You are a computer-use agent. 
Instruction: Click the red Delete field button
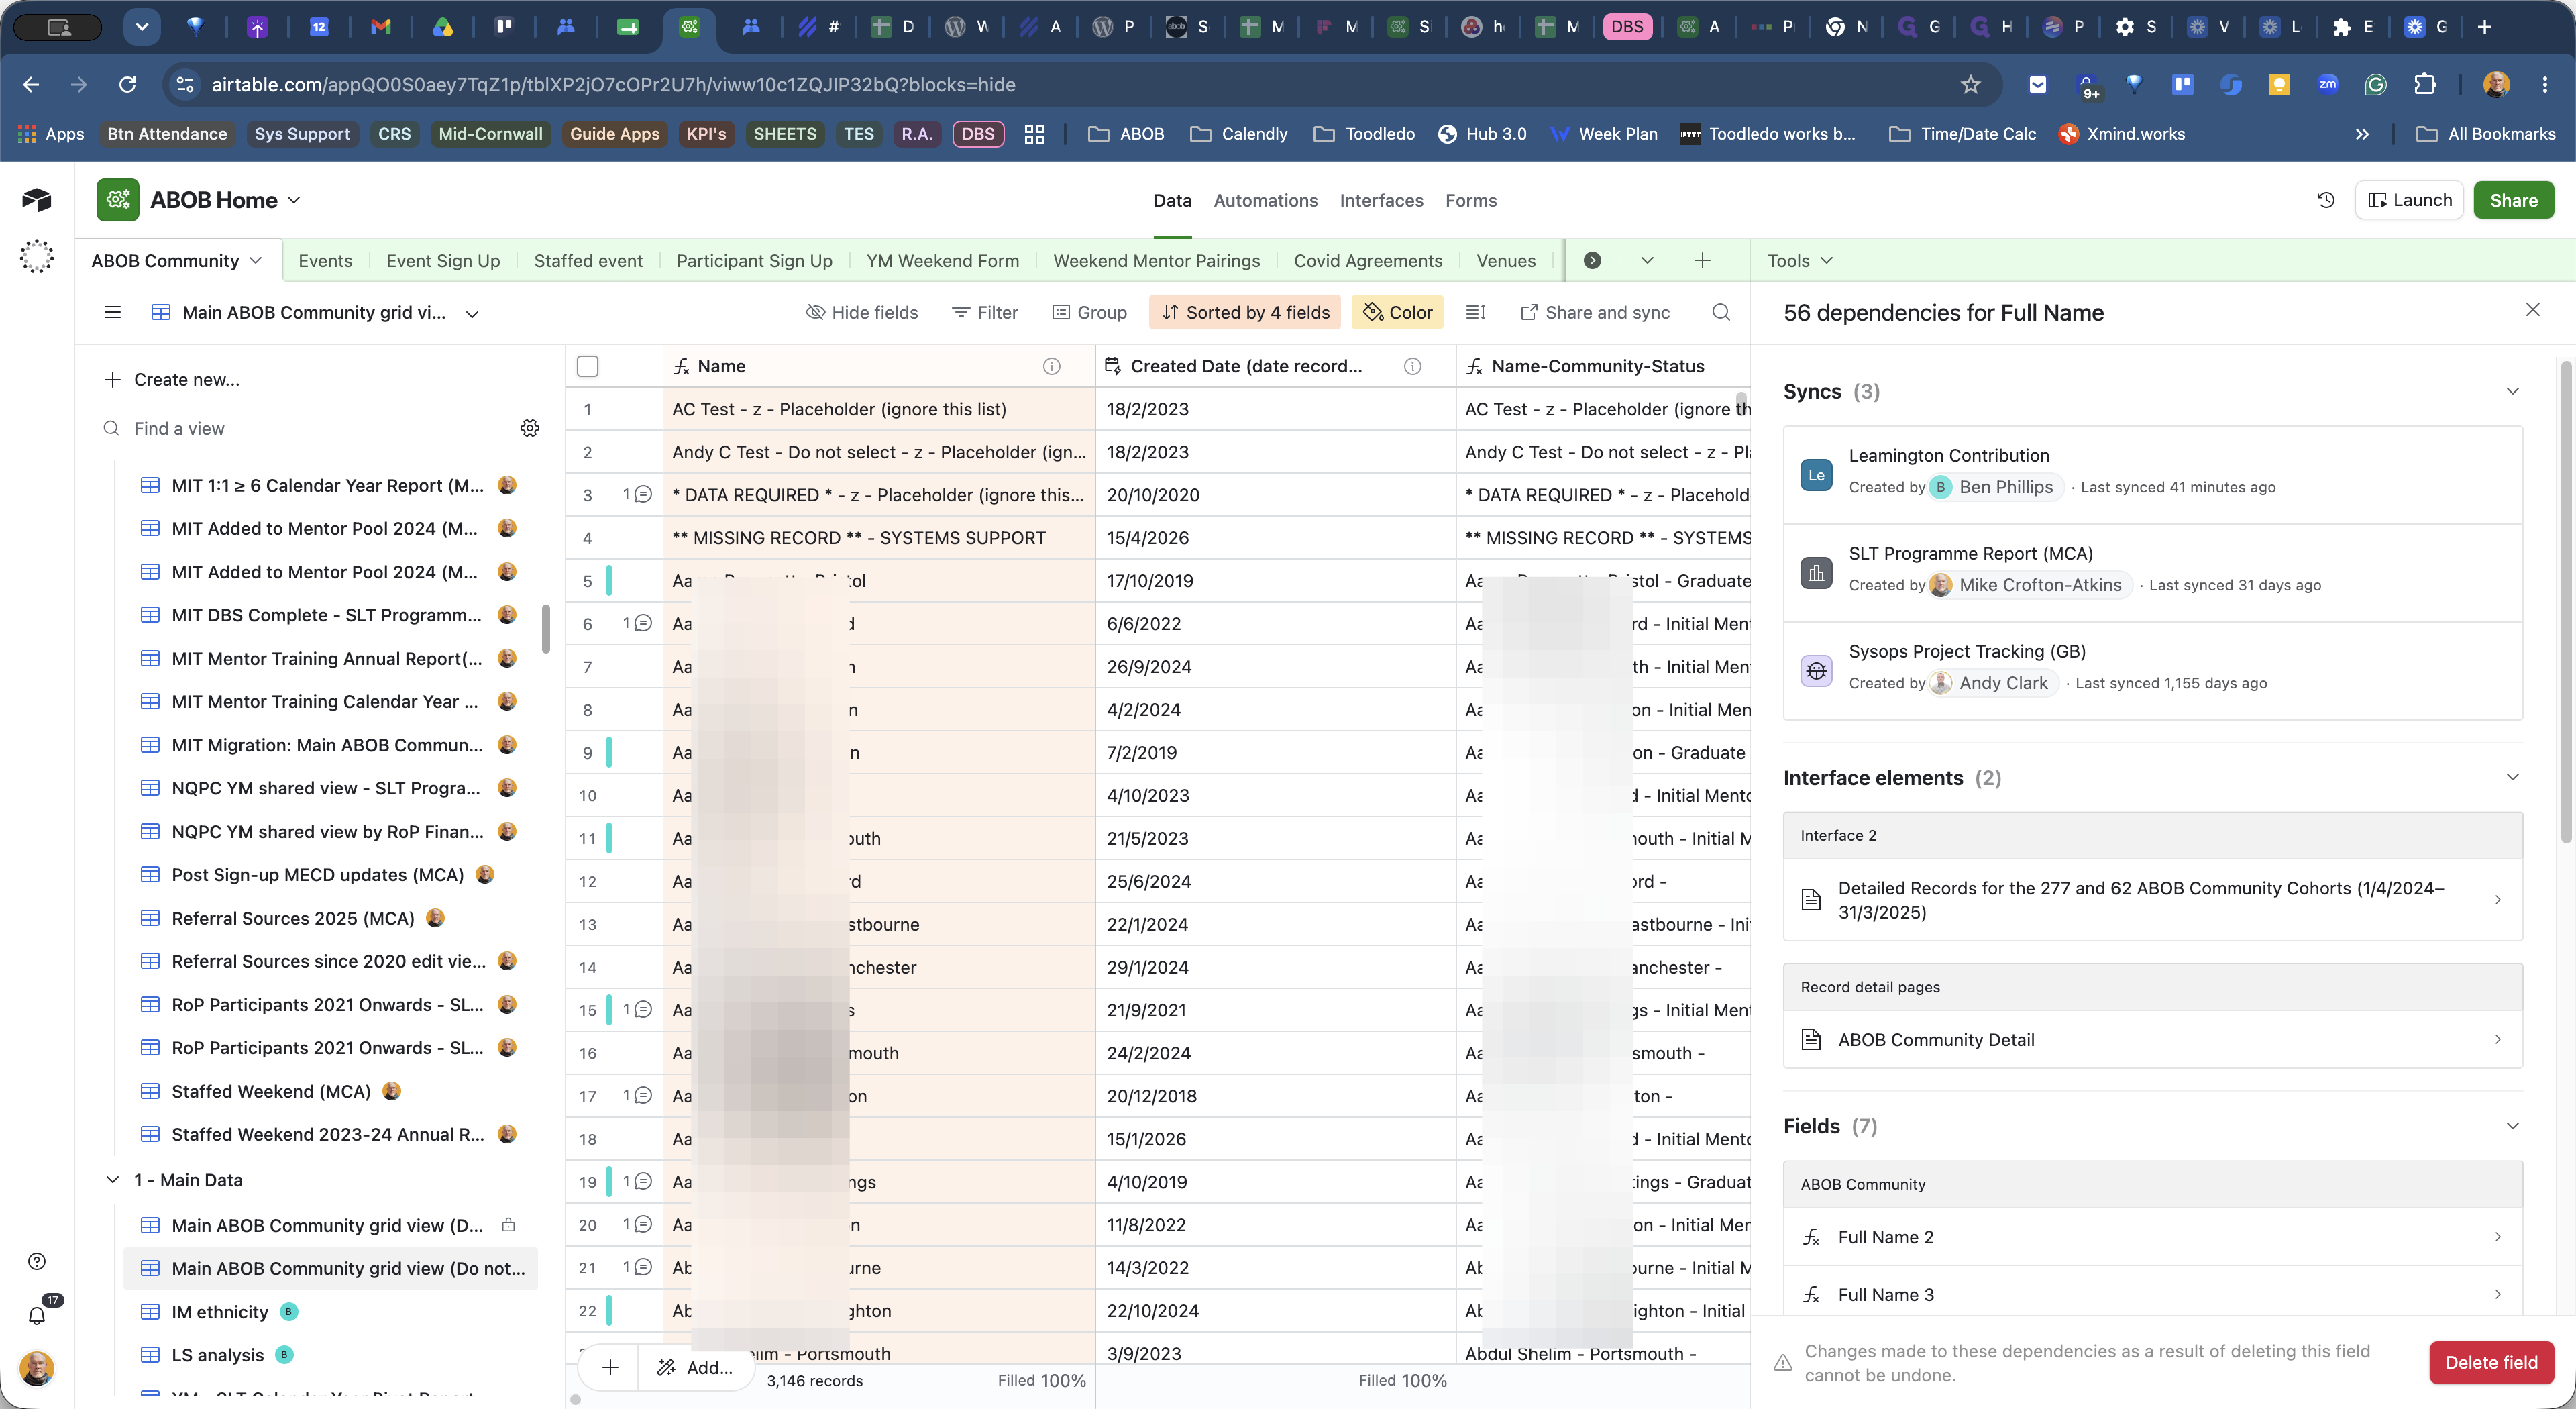[2491, 1362]
